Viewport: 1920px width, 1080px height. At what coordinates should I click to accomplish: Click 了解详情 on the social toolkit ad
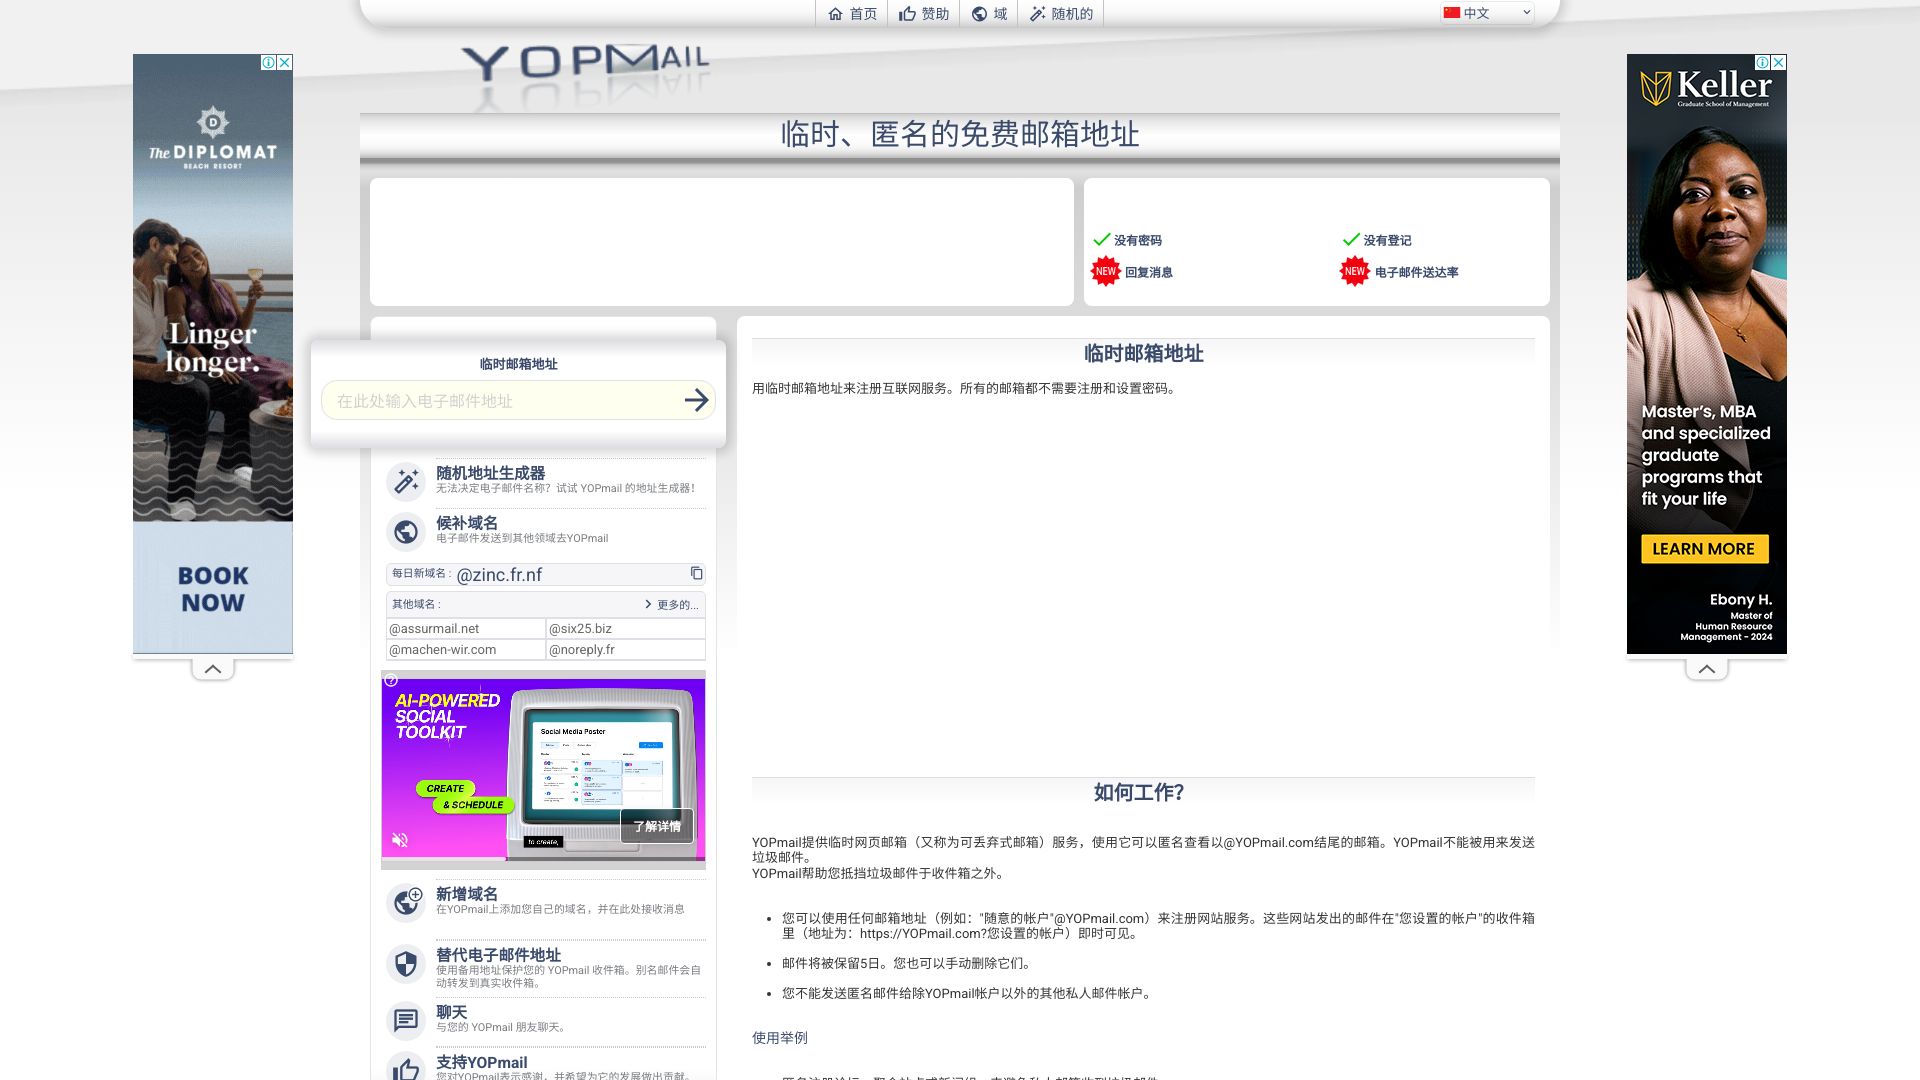point(657,826)
